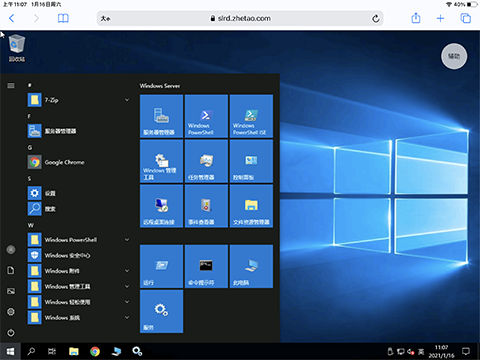Open the Windows 管理工具 tile

tap(161, 161)
